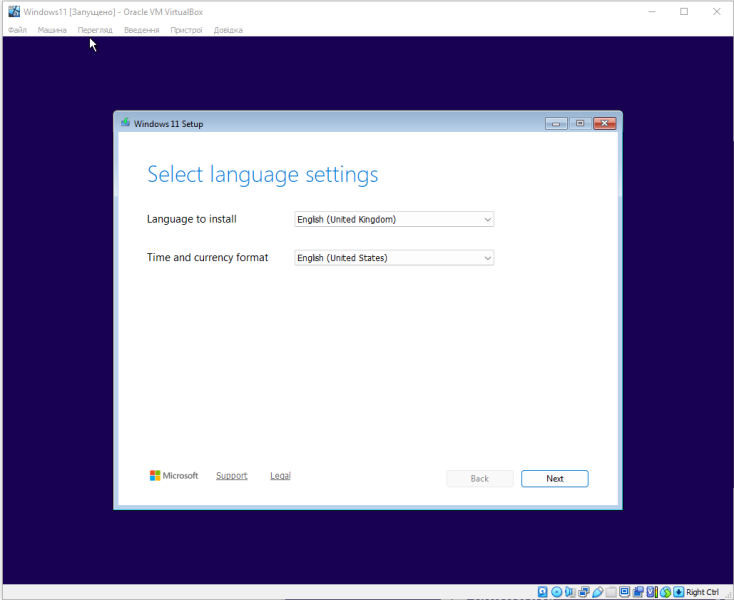Maximize the Windows 11 Setup dialog
The width and height of the screenshot is (734, 600).
(580, 123)
